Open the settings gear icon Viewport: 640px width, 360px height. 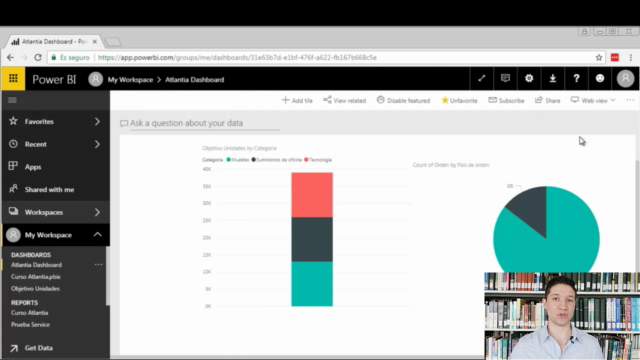(529, 78)
